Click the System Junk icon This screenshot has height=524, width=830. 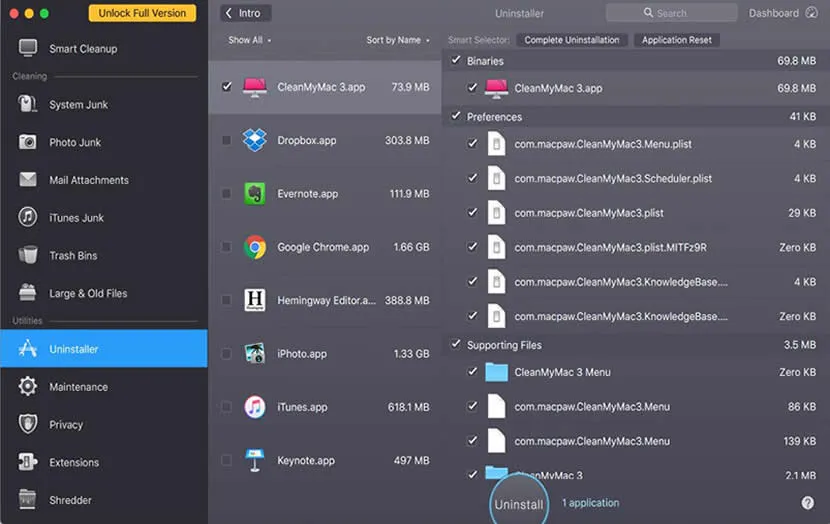pos(28,104)
